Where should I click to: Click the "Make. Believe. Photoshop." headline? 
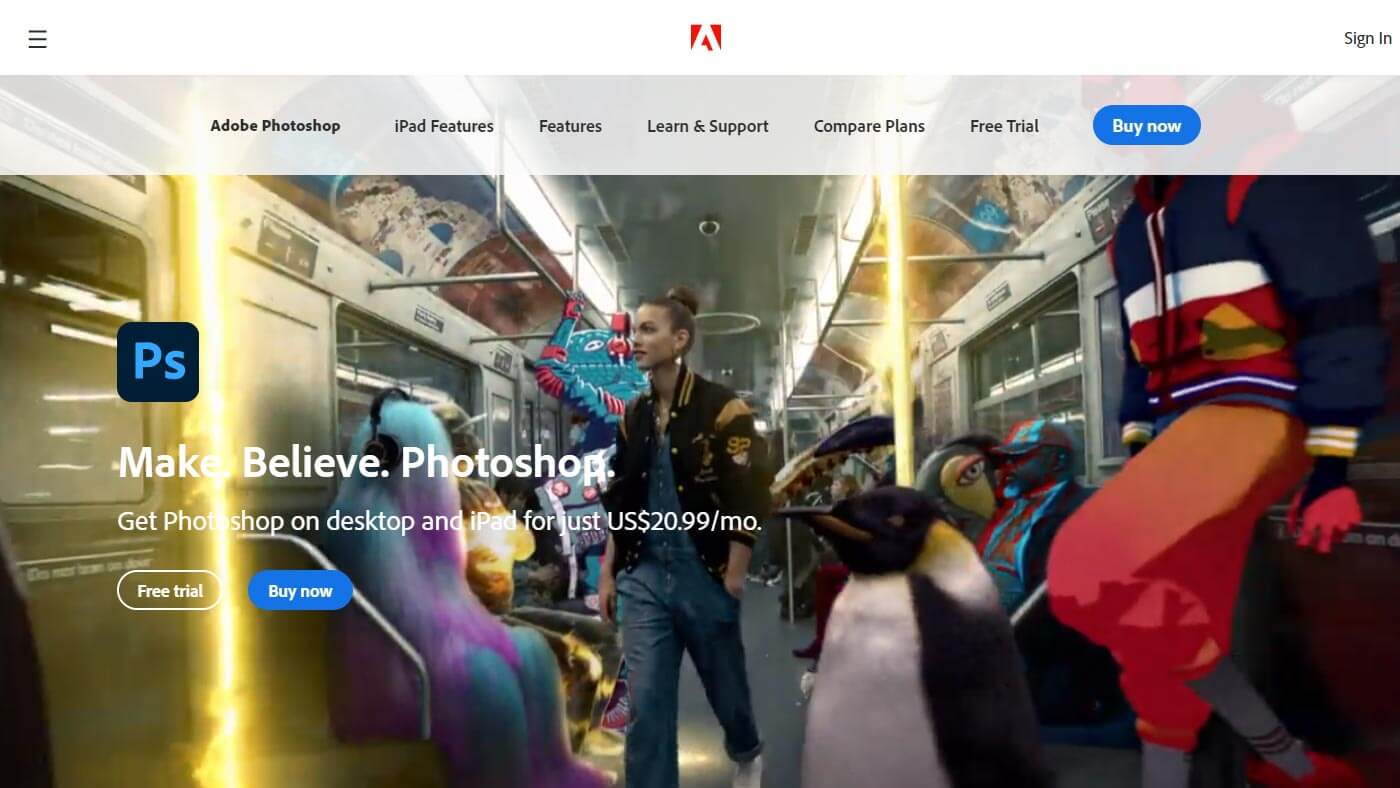point(366,463)
